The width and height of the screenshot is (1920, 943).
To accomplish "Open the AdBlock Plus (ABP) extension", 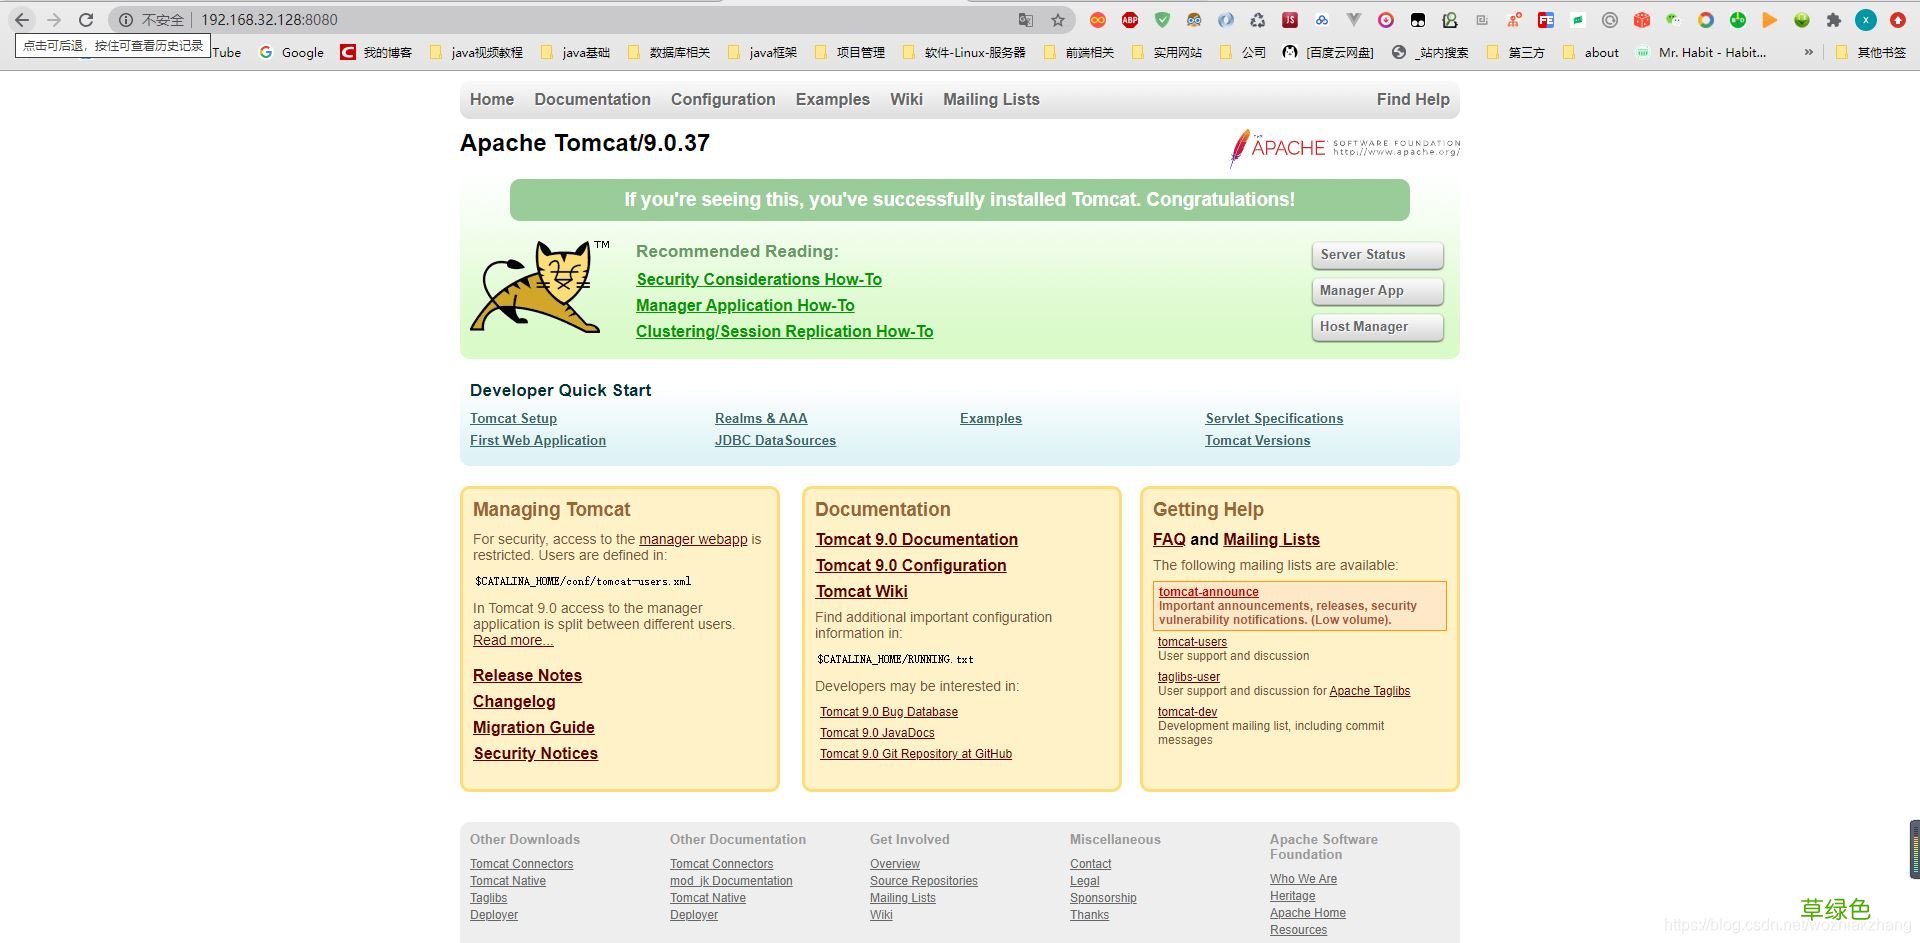I will tap(1130, 20).
